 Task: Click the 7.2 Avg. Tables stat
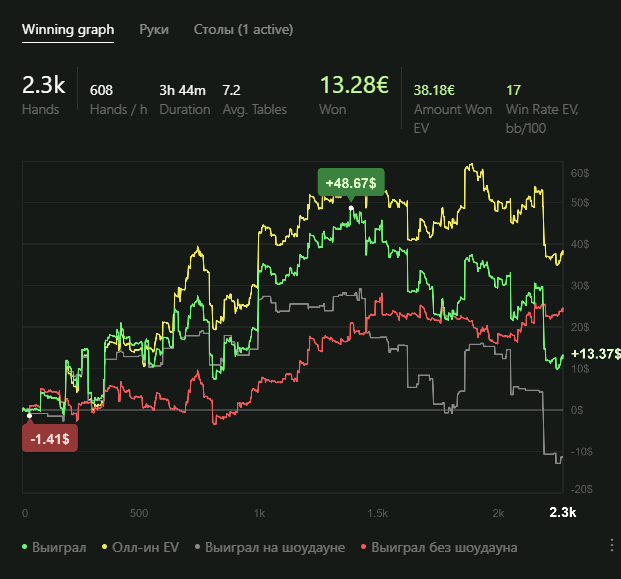(230, 90)
